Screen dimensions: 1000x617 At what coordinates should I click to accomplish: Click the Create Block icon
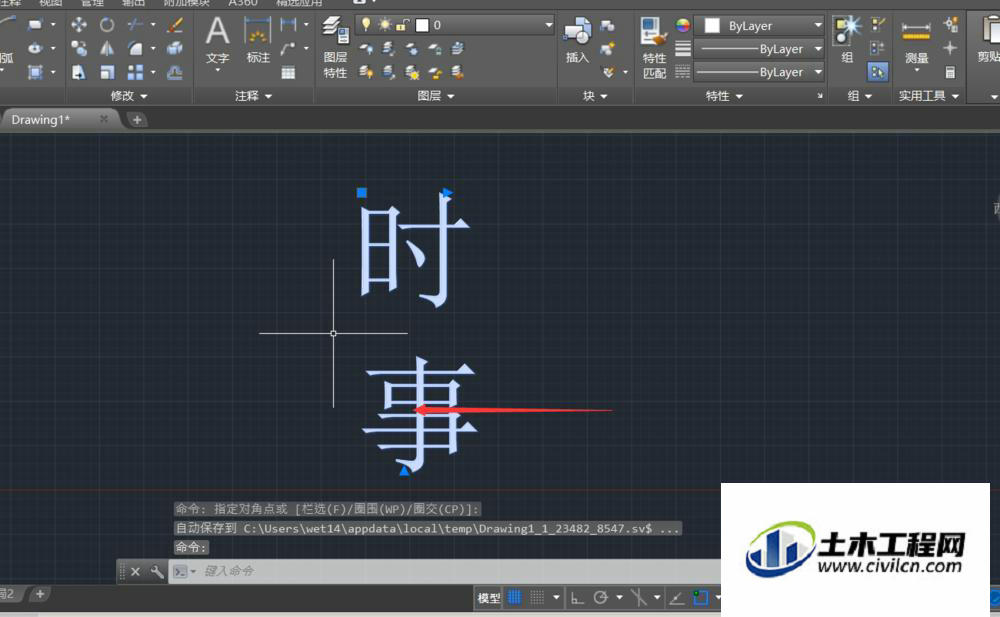pyautogui.click(x=608, y=25)
